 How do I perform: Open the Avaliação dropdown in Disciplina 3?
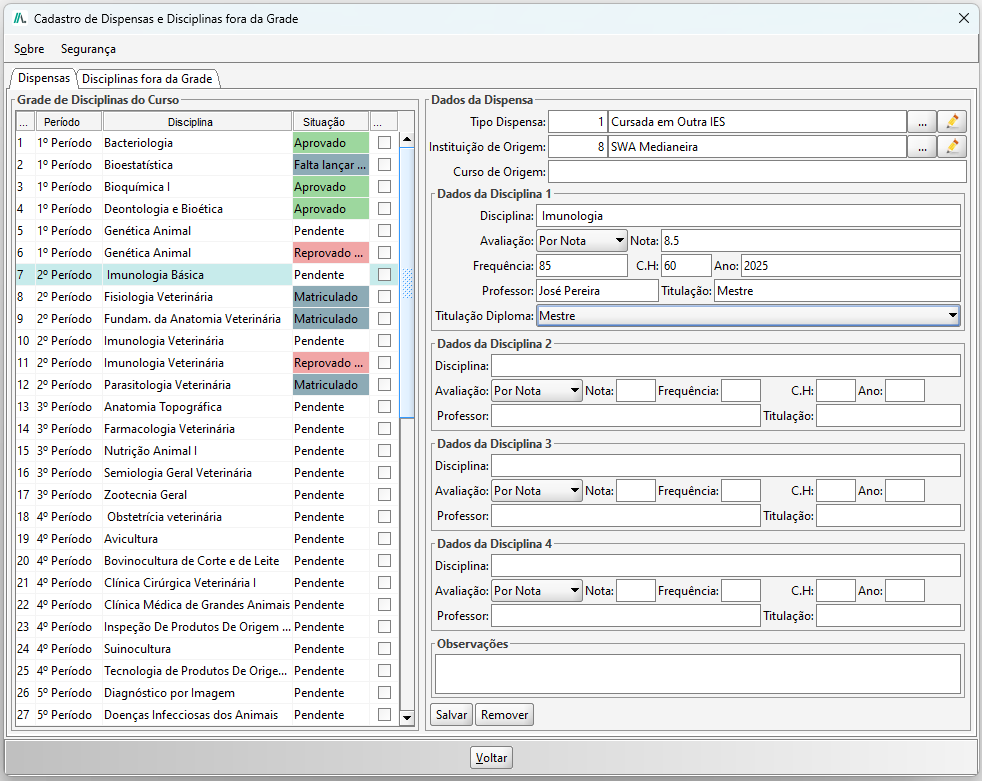click(x=537, y=491)
